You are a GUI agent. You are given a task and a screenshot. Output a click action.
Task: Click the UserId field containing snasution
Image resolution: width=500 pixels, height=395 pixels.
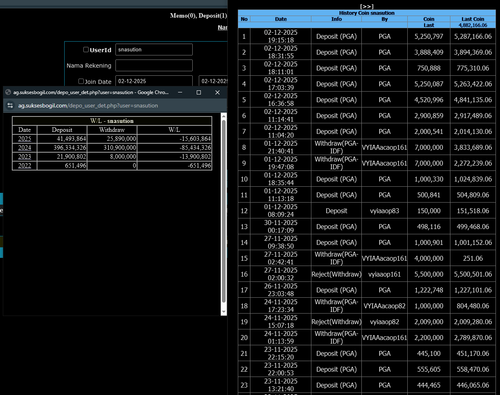(154, 50)
